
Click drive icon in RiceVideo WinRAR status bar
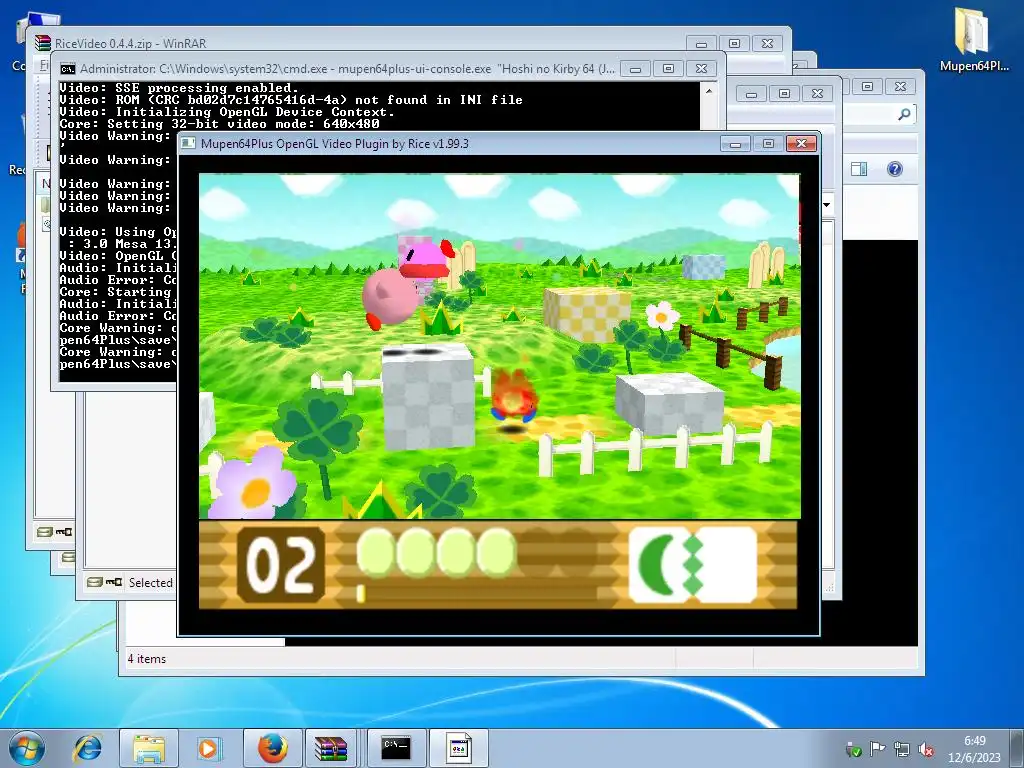pos(44,532)
